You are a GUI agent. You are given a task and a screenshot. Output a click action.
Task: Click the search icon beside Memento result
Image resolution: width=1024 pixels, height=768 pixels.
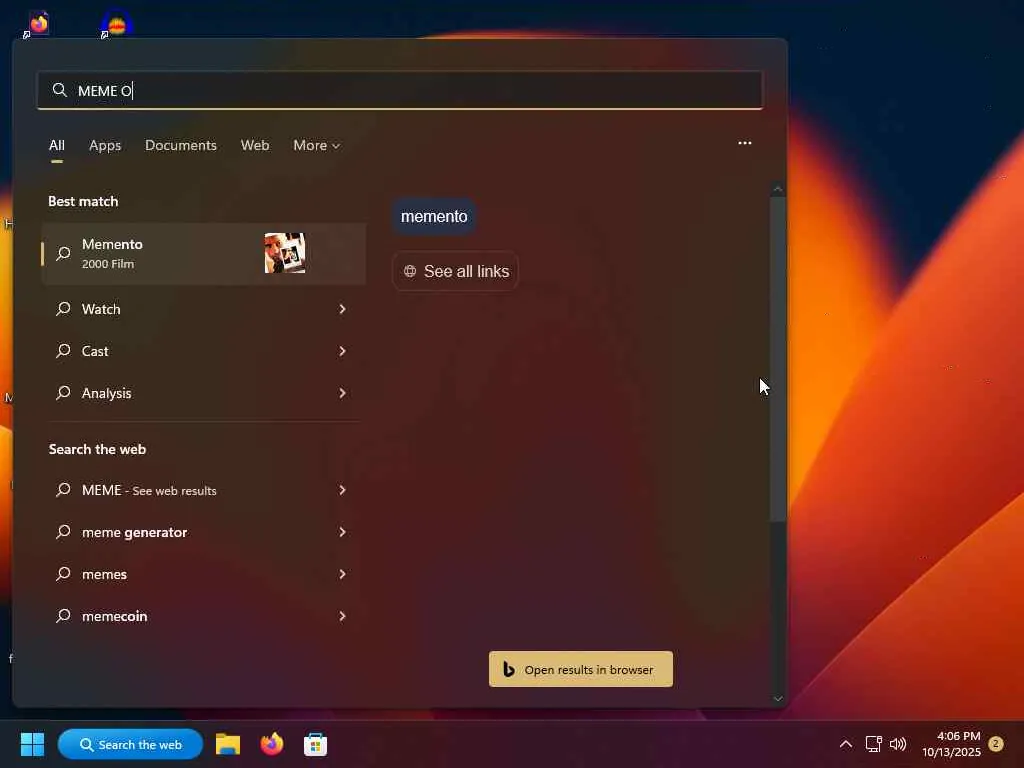point(63,253)
